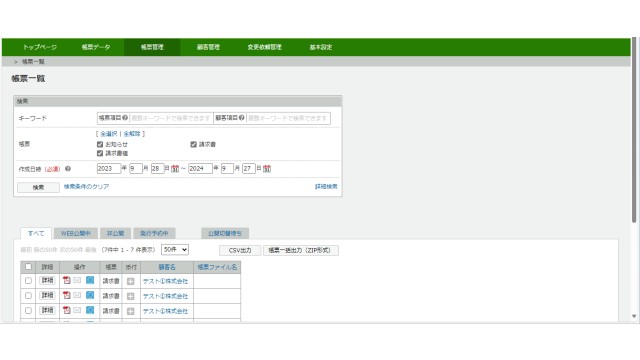640x360 pixels.
Task: Open 顧客管理 menu item
Action: [208, 47]
